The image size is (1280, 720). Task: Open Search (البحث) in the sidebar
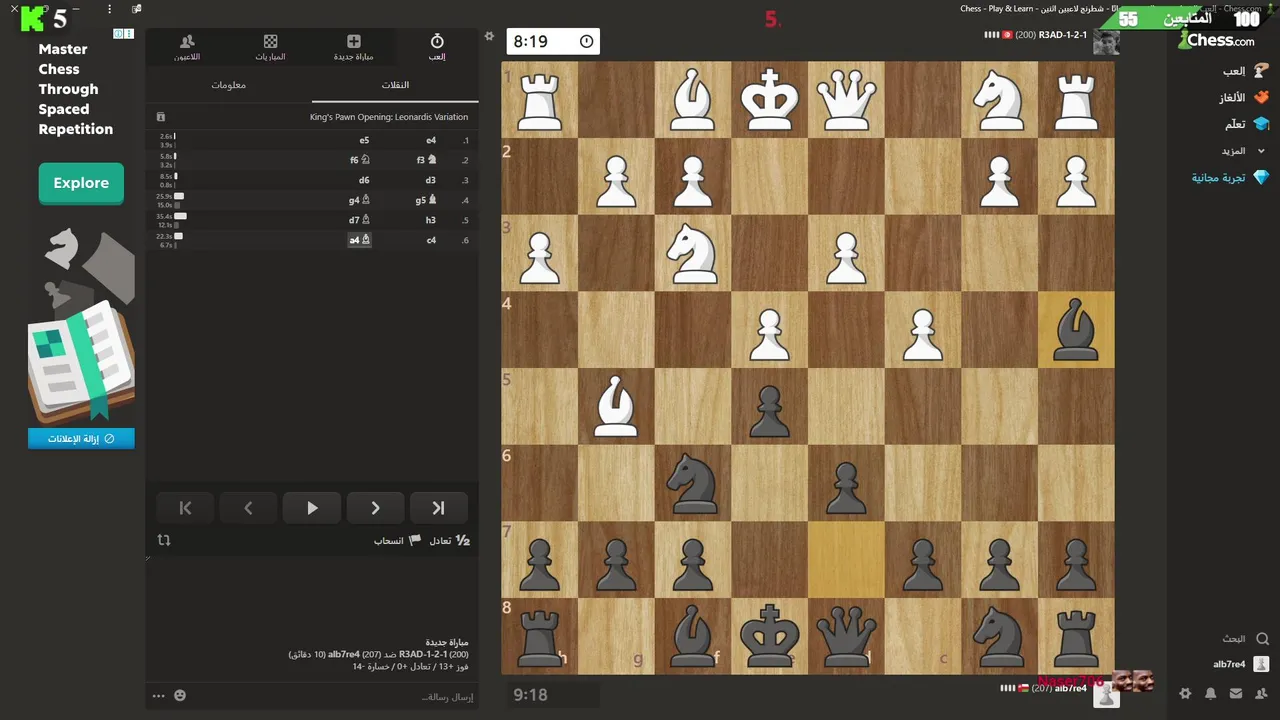click(1245, 638)
